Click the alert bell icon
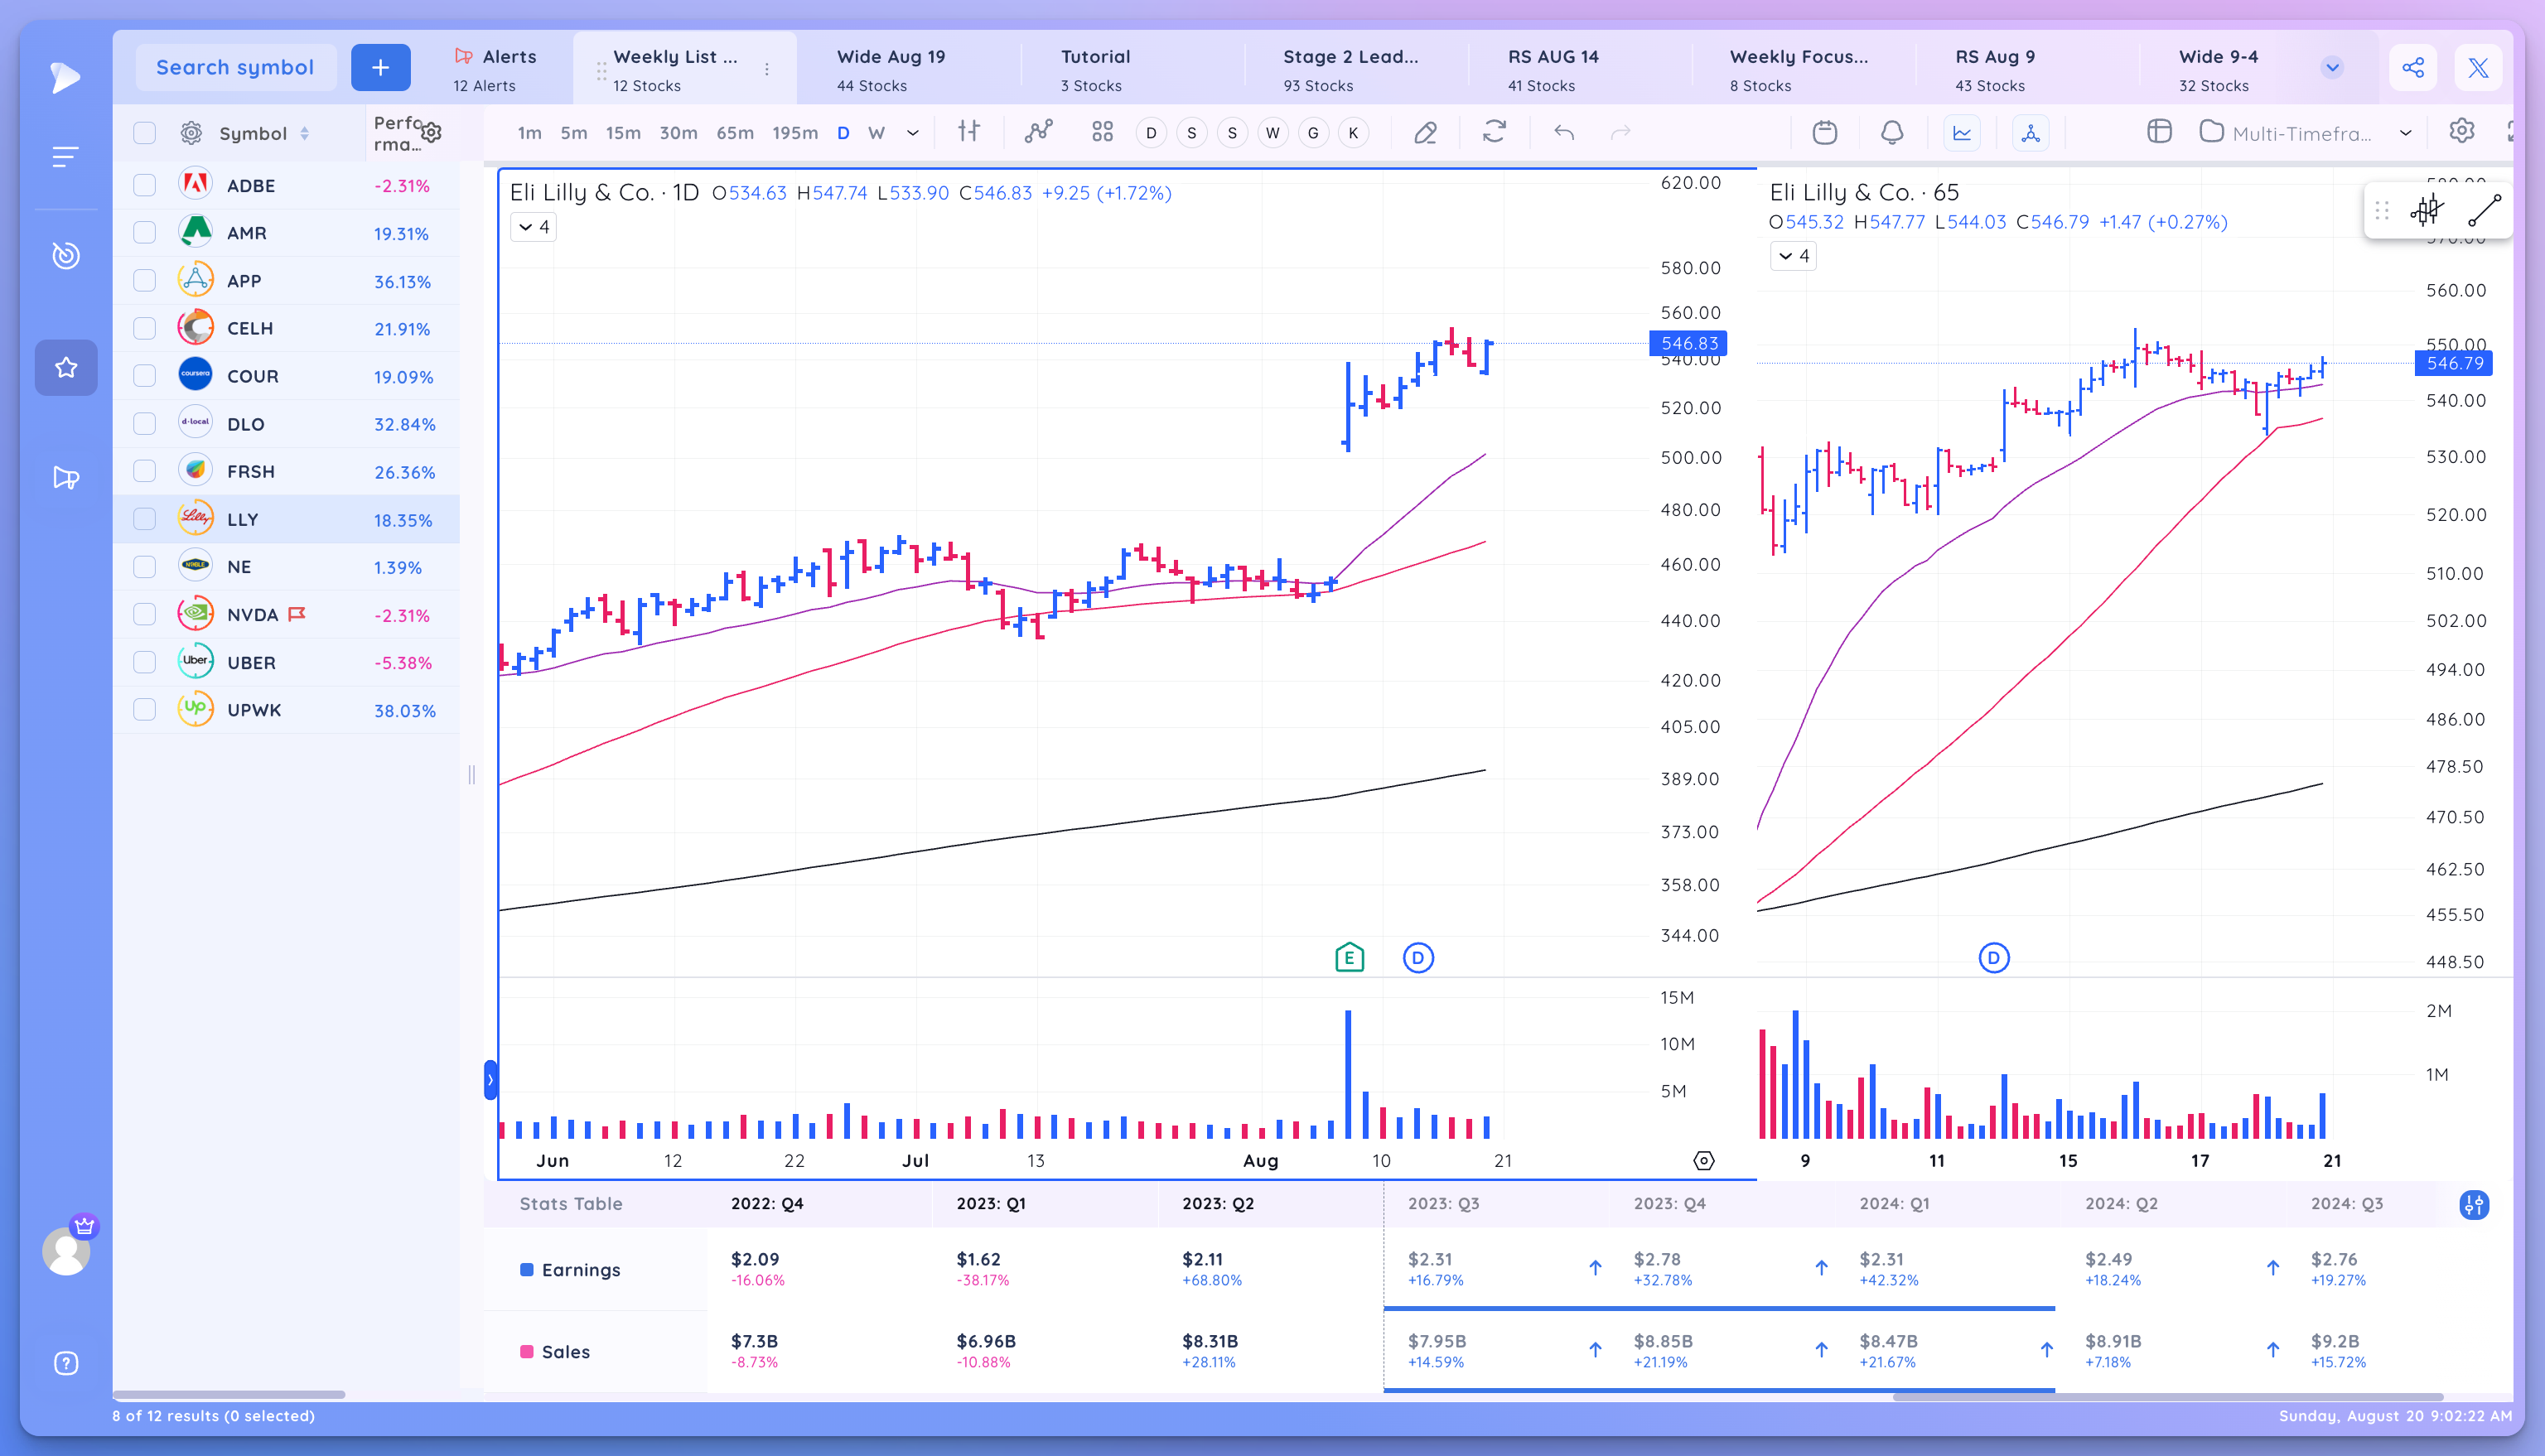 (x=1892, y=132)
